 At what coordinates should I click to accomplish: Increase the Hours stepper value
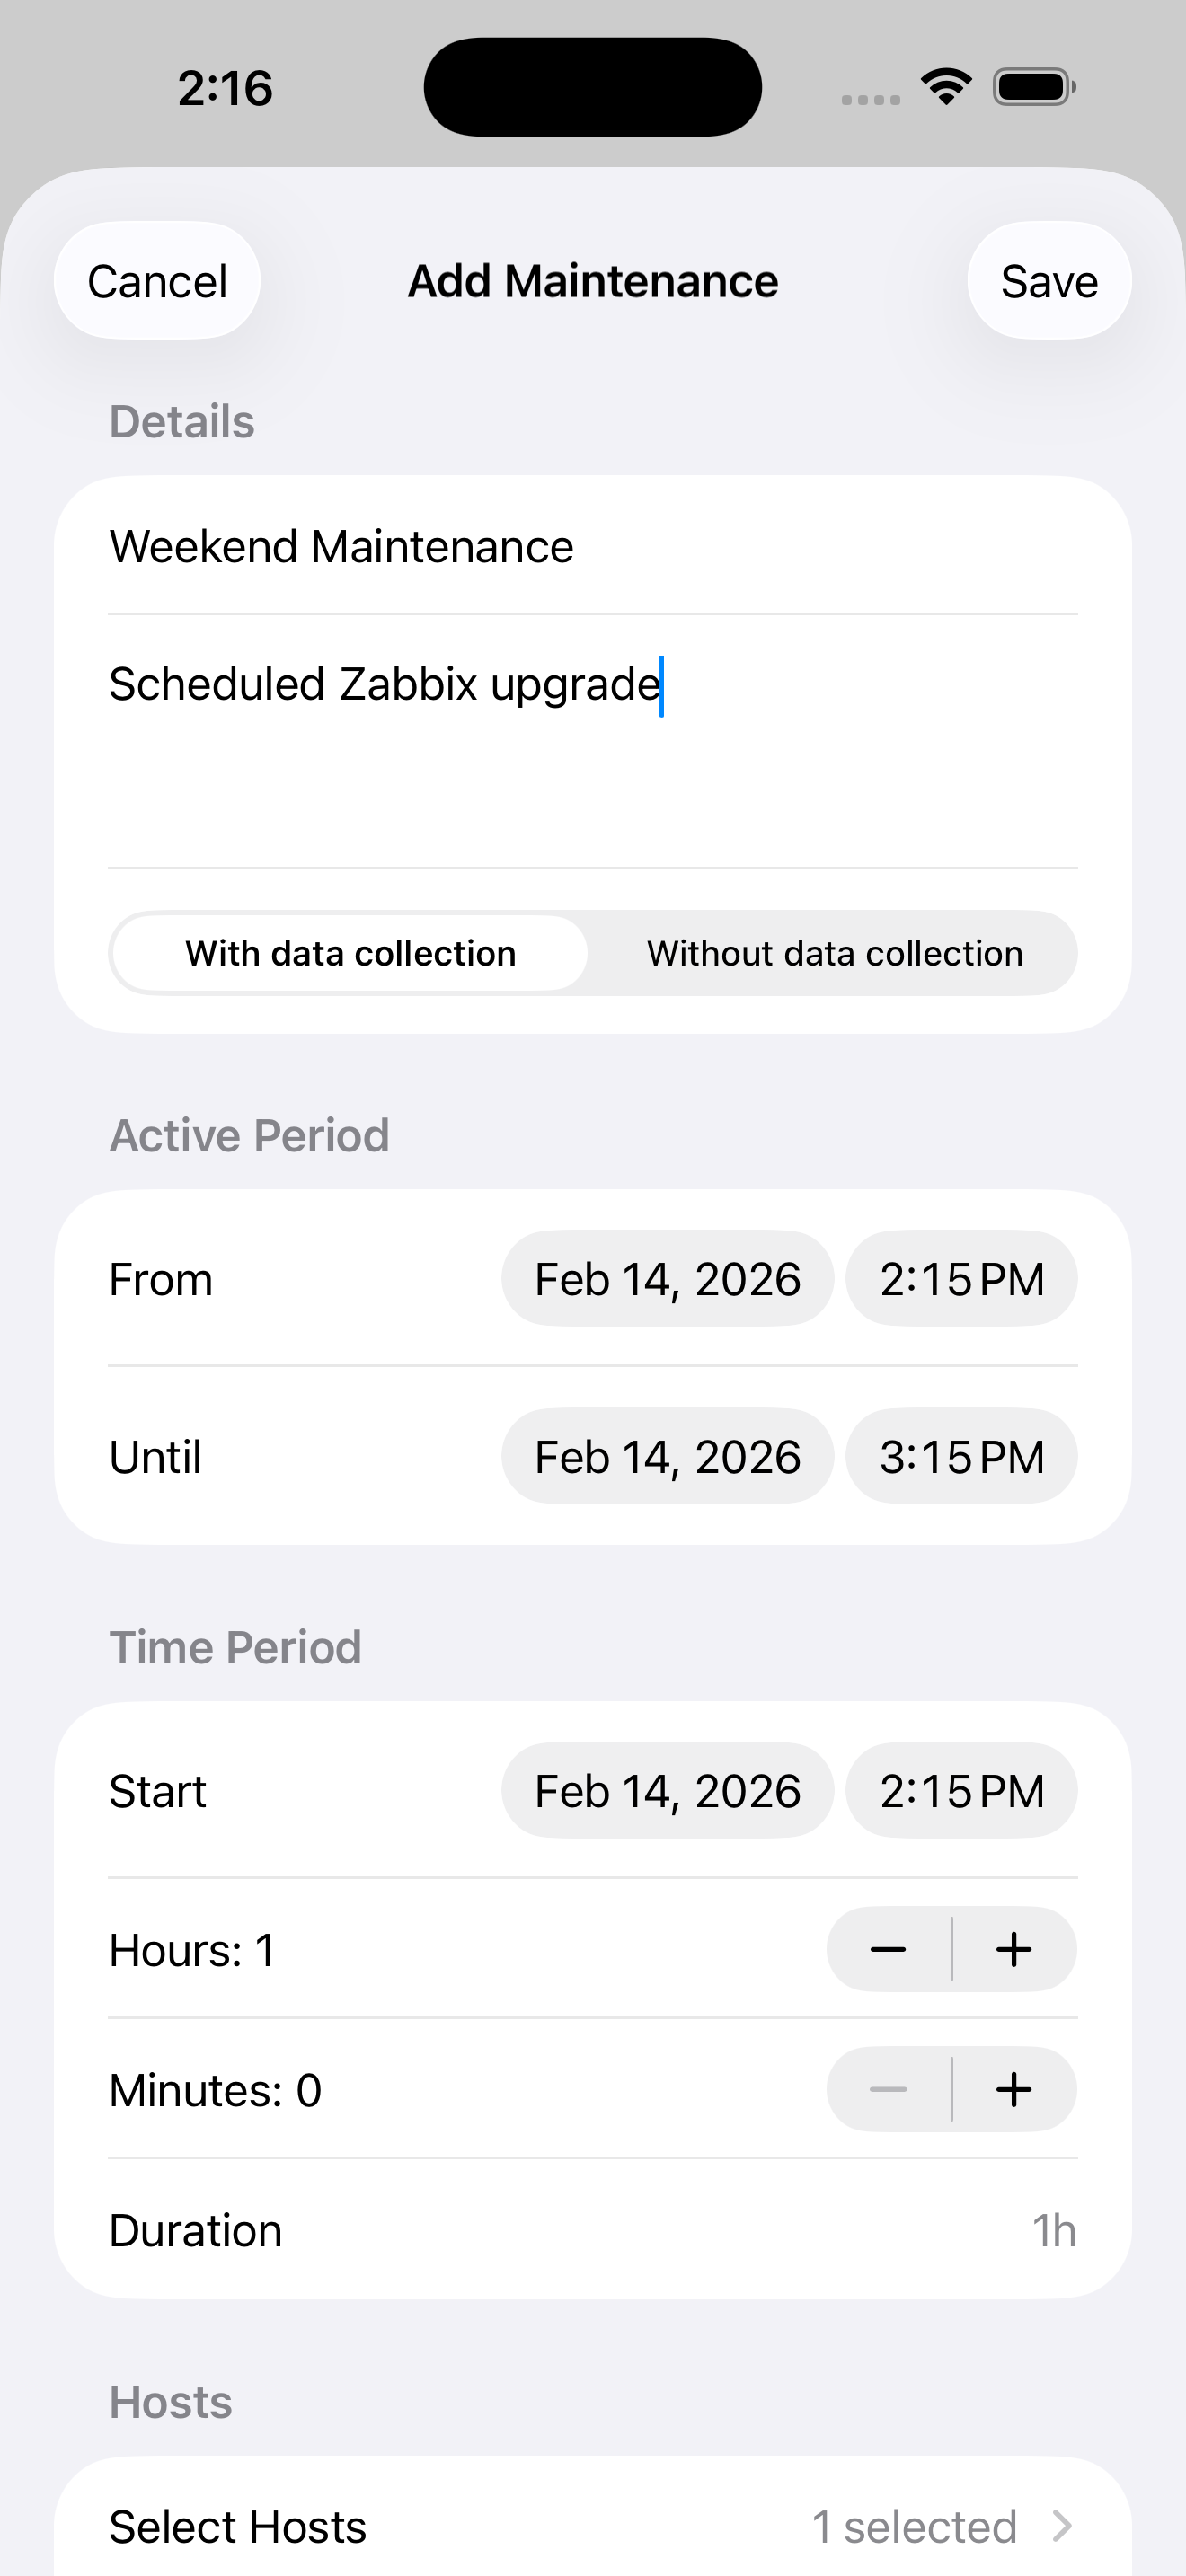1014,1949
